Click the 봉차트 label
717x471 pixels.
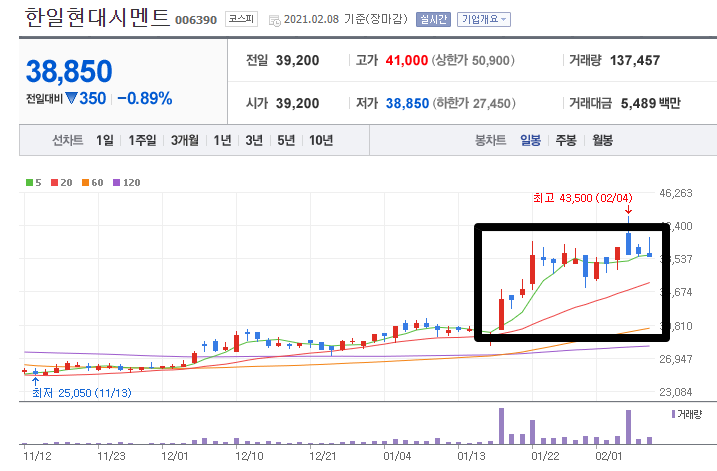(x=490, y=140)
